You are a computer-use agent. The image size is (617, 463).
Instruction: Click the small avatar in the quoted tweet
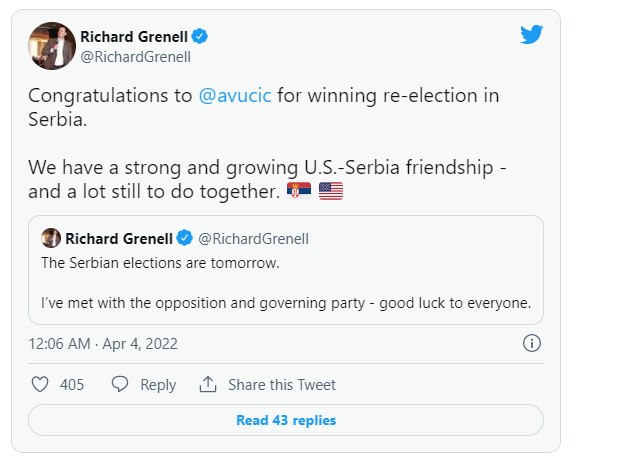pos(51,238)
